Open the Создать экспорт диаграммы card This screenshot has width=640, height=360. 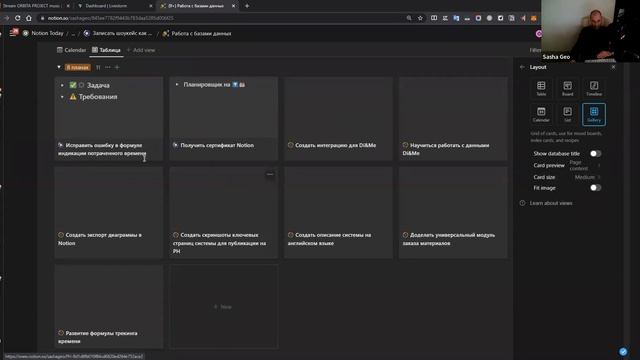109,212
